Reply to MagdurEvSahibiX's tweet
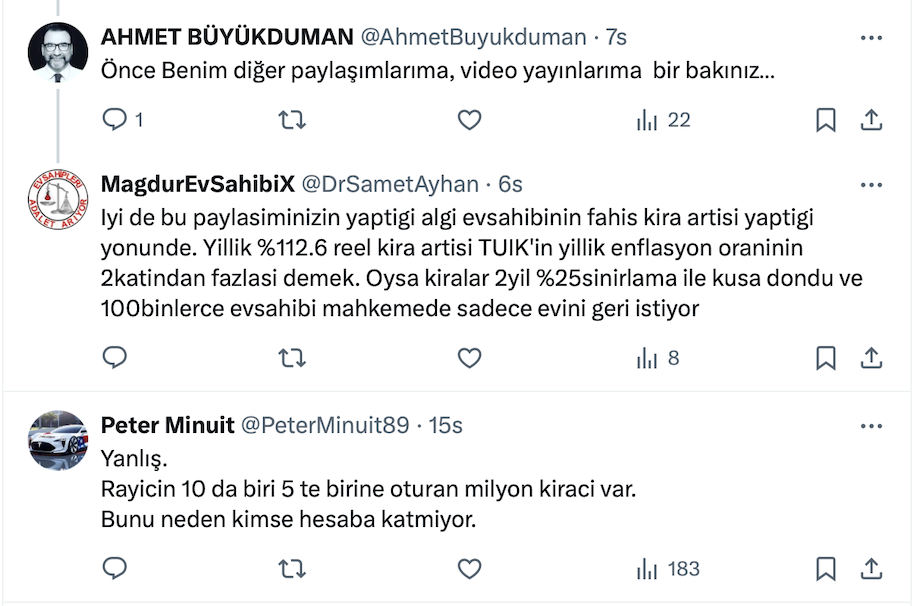 (x=116, y=357)
